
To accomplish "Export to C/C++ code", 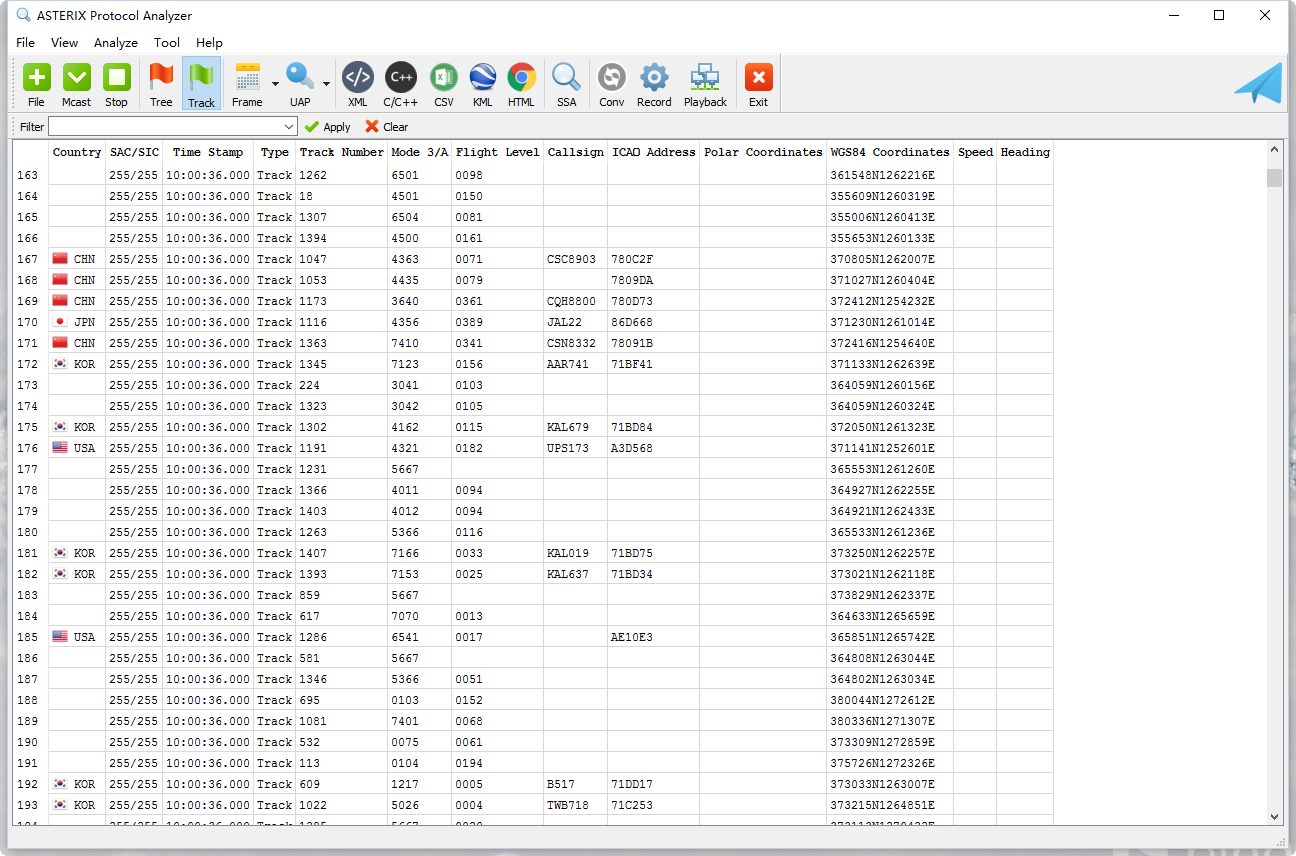I will pos(401,84).
